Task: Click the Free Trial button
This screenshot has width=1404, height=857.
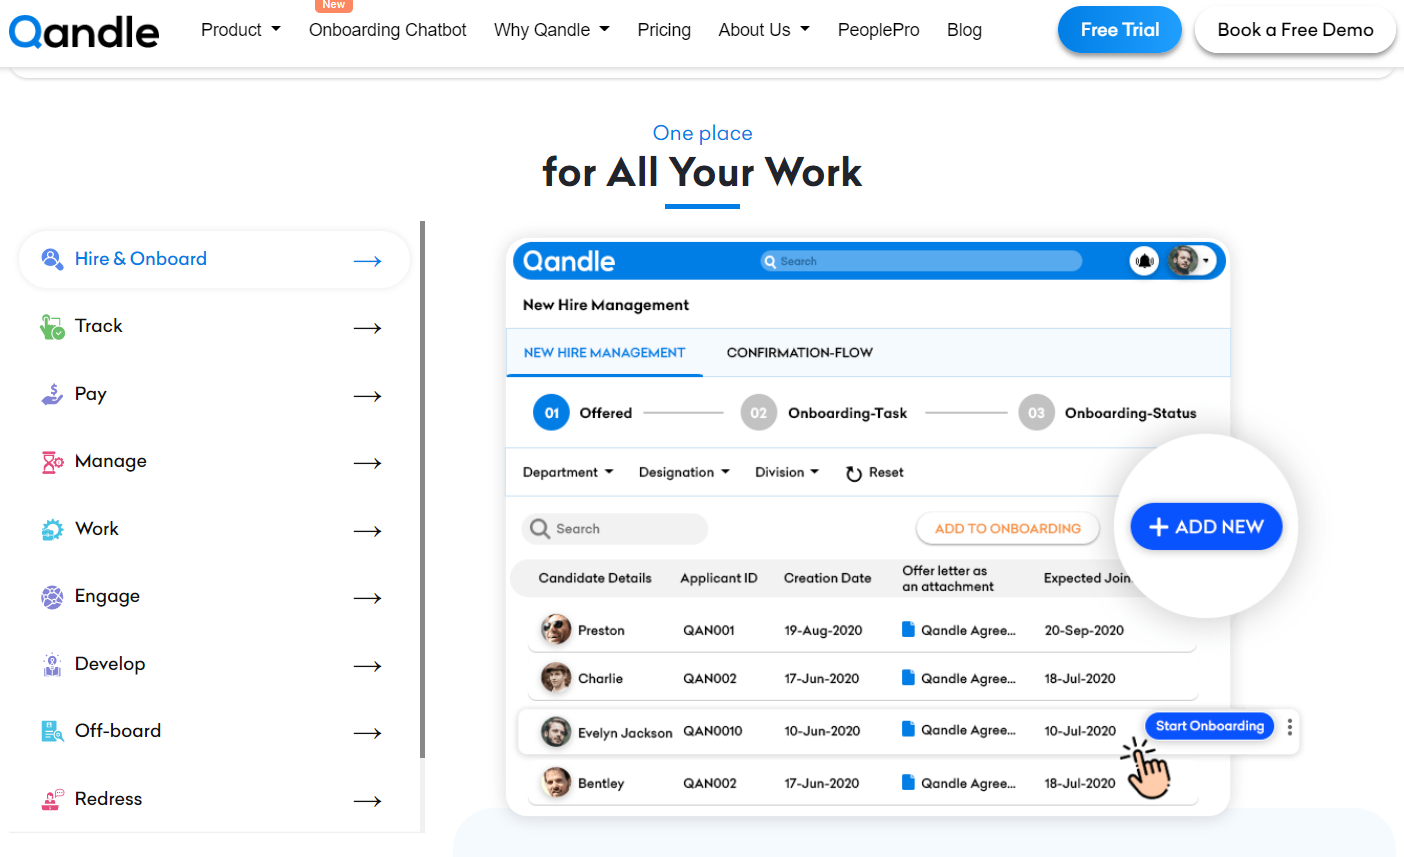Action: tap(1120, 30)
